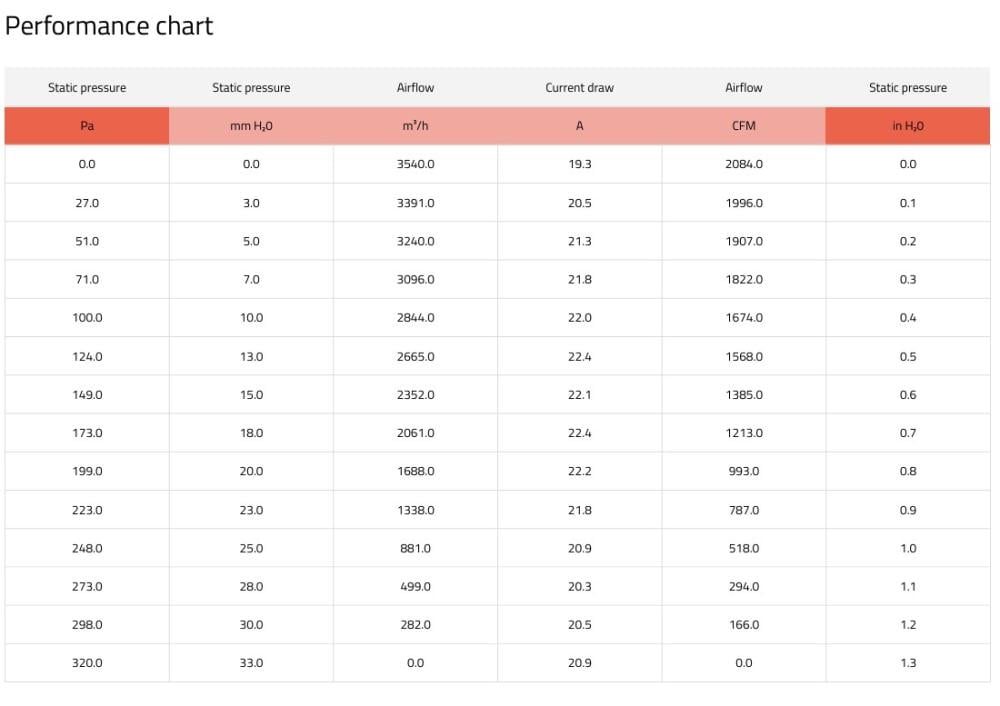Image resolution: width=1000 pixels, height=706 pixels.
Task: Select the CFM airflow unit header
Action: pyautogui.click(x=743, y=126)
